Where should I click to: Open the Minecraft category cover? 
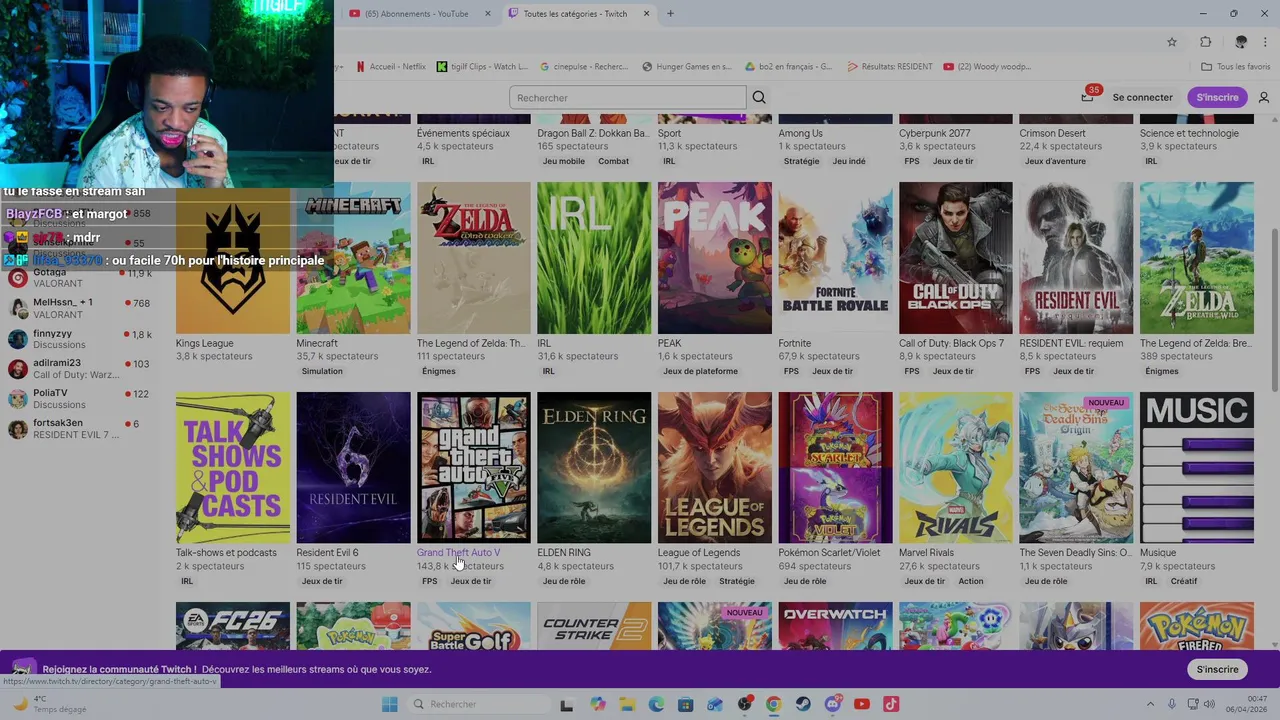pyautogui.click(x=353, y=258)
